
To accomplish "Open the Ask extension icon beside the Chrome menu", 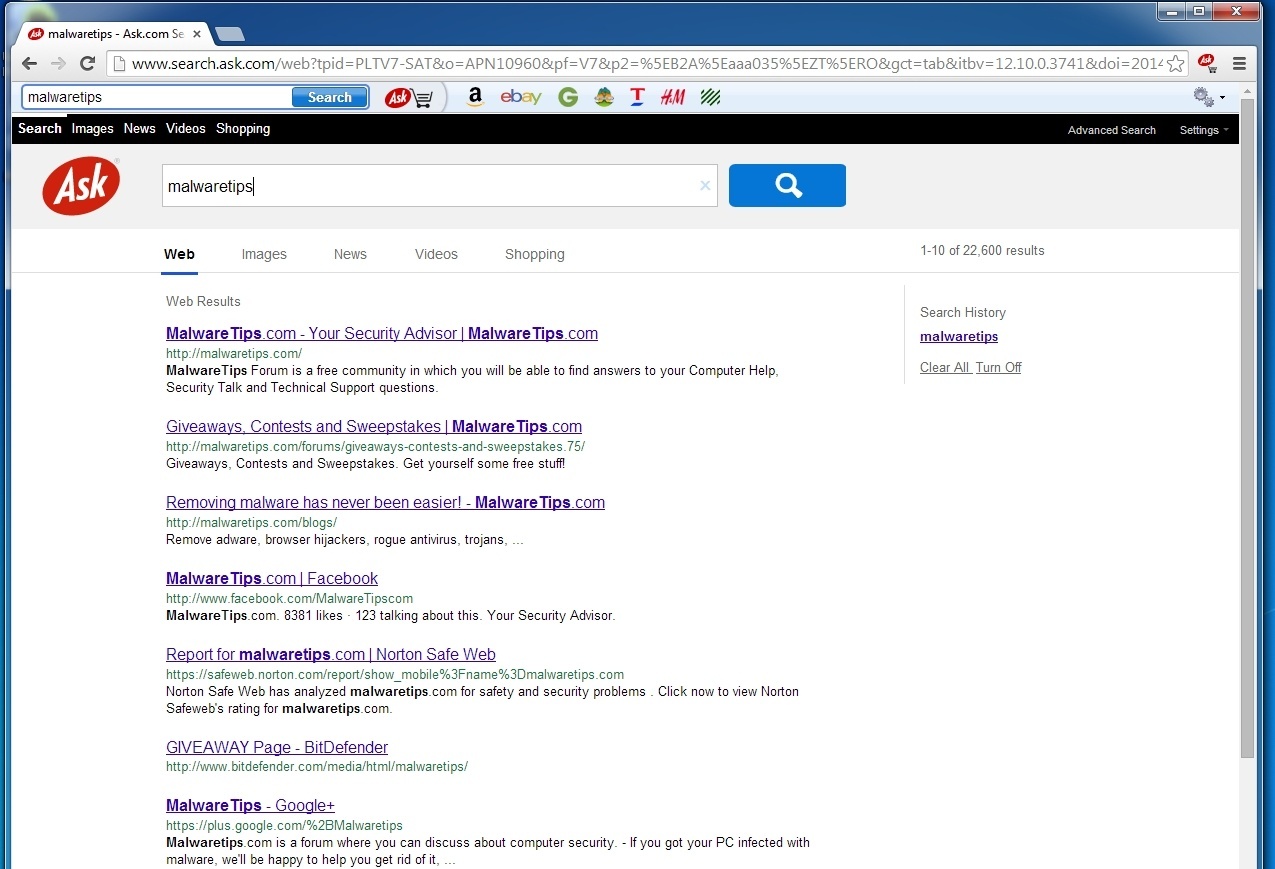I will tap(1208, 63).
